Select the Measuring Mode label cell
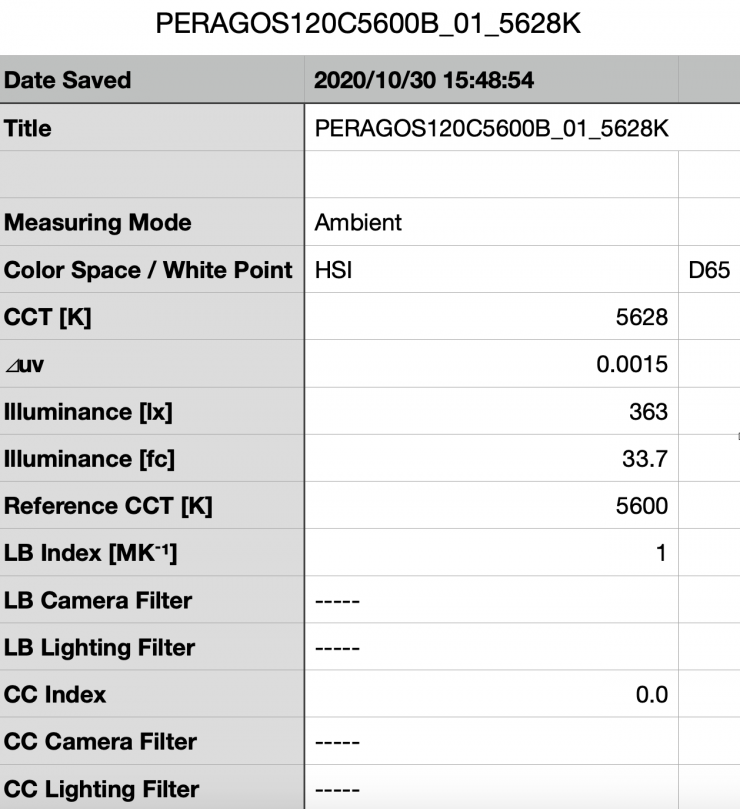The width and height of the screenshot is (740, 809). point(150,222)
